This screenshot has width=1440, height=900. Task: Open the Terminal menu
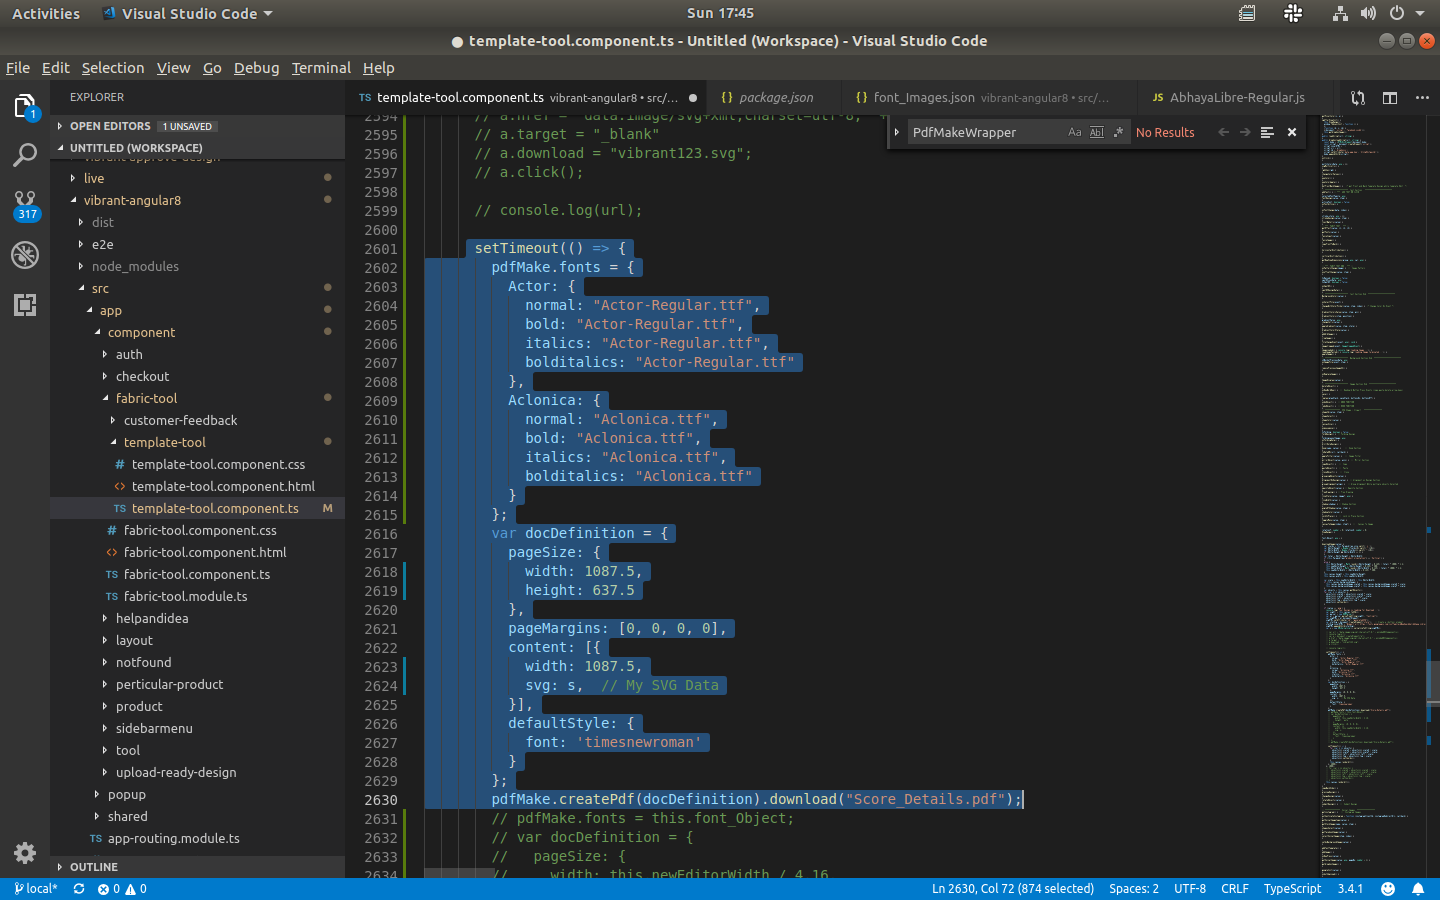click(321, 68)
